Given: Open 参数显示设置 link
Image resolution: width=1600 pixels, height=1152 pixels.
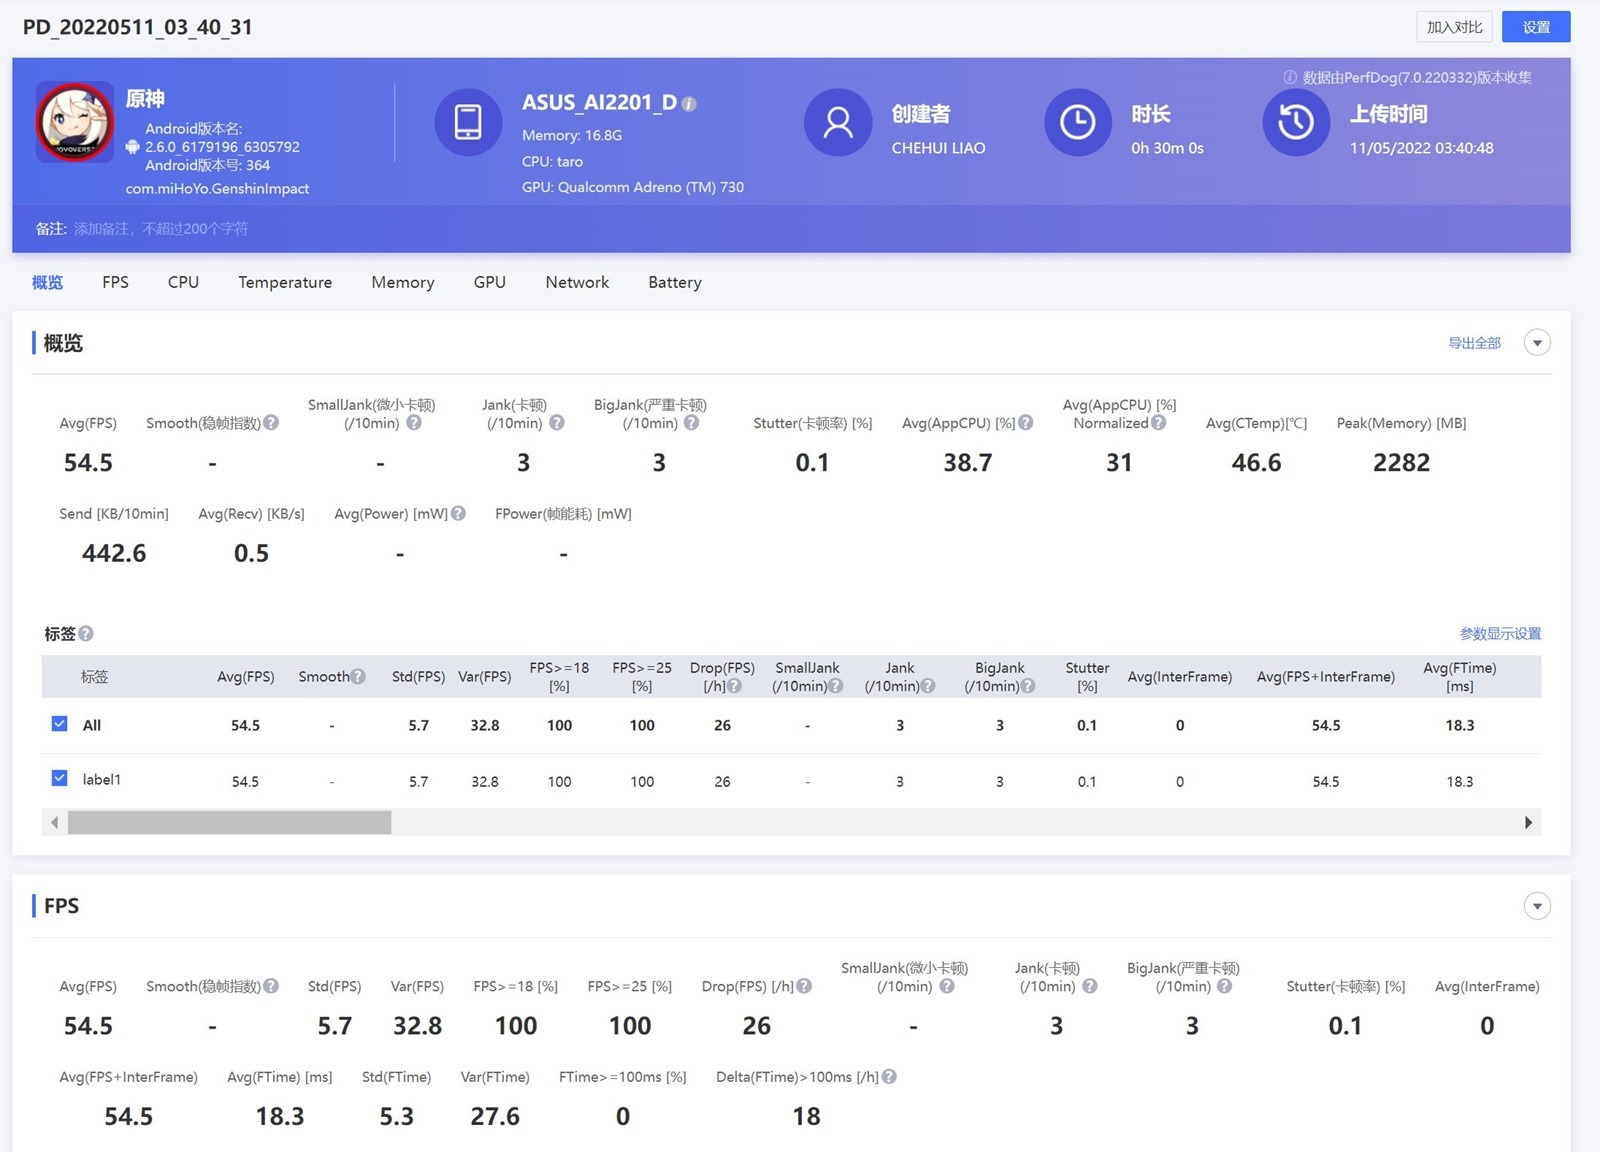Looking at the screenshot, I should pos(1500,633).
